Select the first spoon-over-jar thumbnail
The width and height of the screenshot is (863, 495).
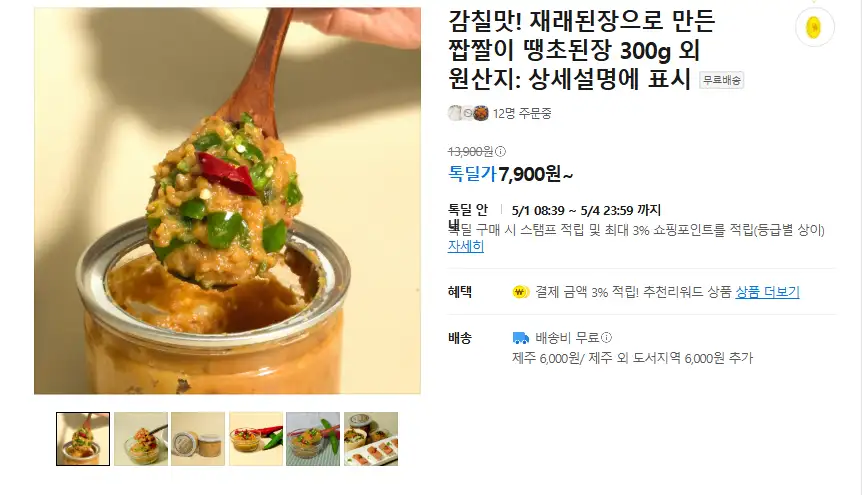pos(83,439)
